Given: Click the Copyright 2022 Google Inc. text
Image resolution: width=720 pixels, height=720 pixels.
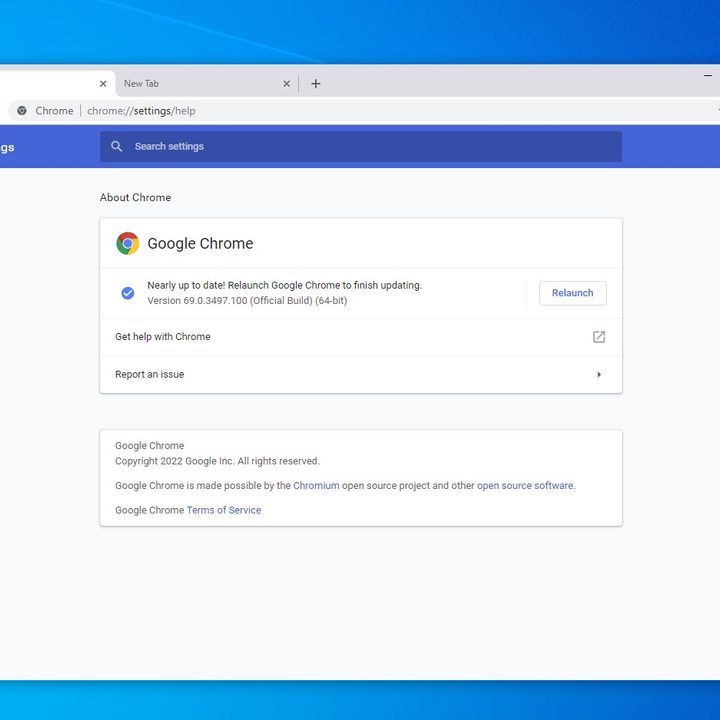Looking at the screenshot, I should pos(217,461).
